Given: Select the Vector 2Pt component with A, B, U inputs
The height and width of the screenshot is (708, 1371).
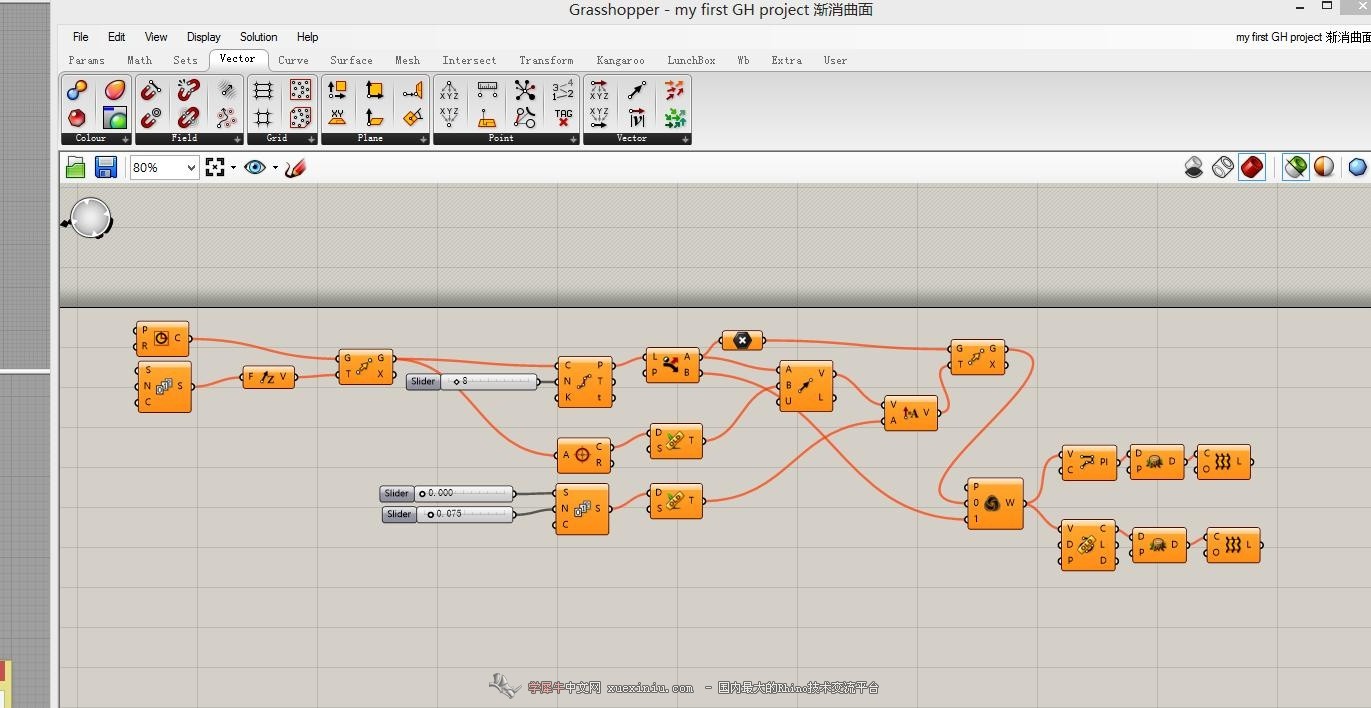Looking at the screenshot, I should pos(806,385).
